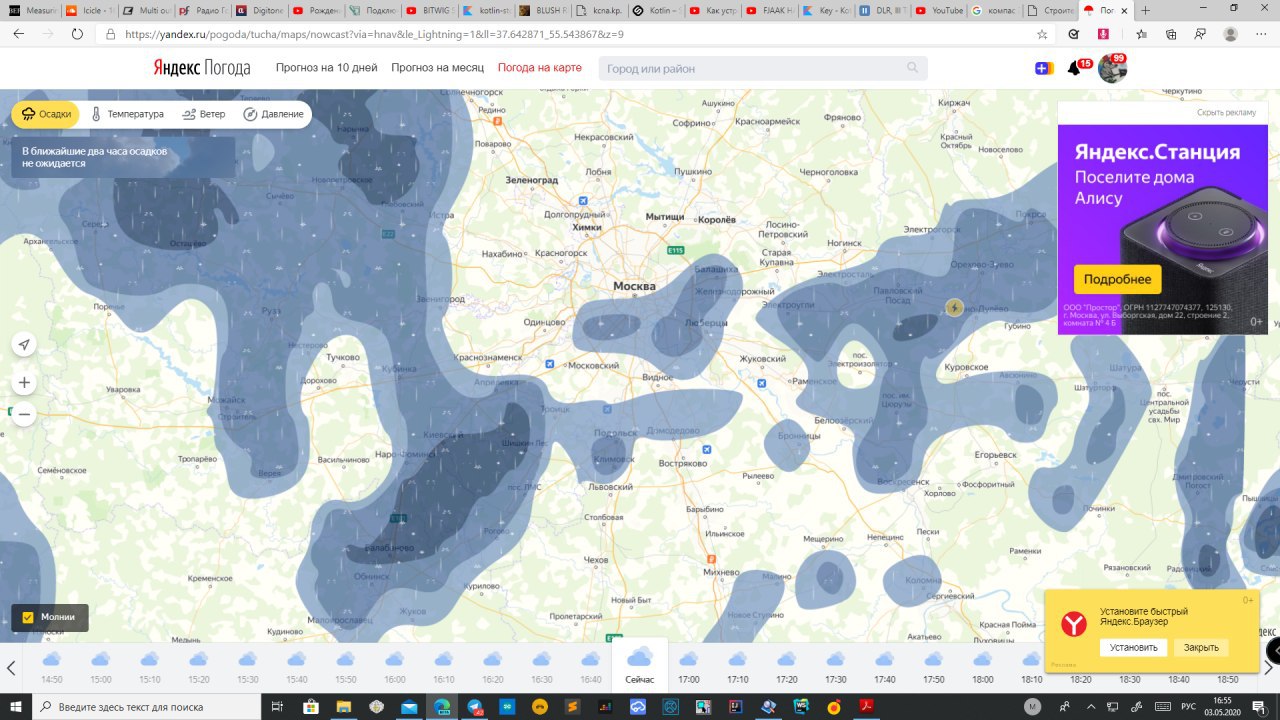Zoom in the map with plus button
This screenshot has width=1280, height=720.
click(24, 383)
